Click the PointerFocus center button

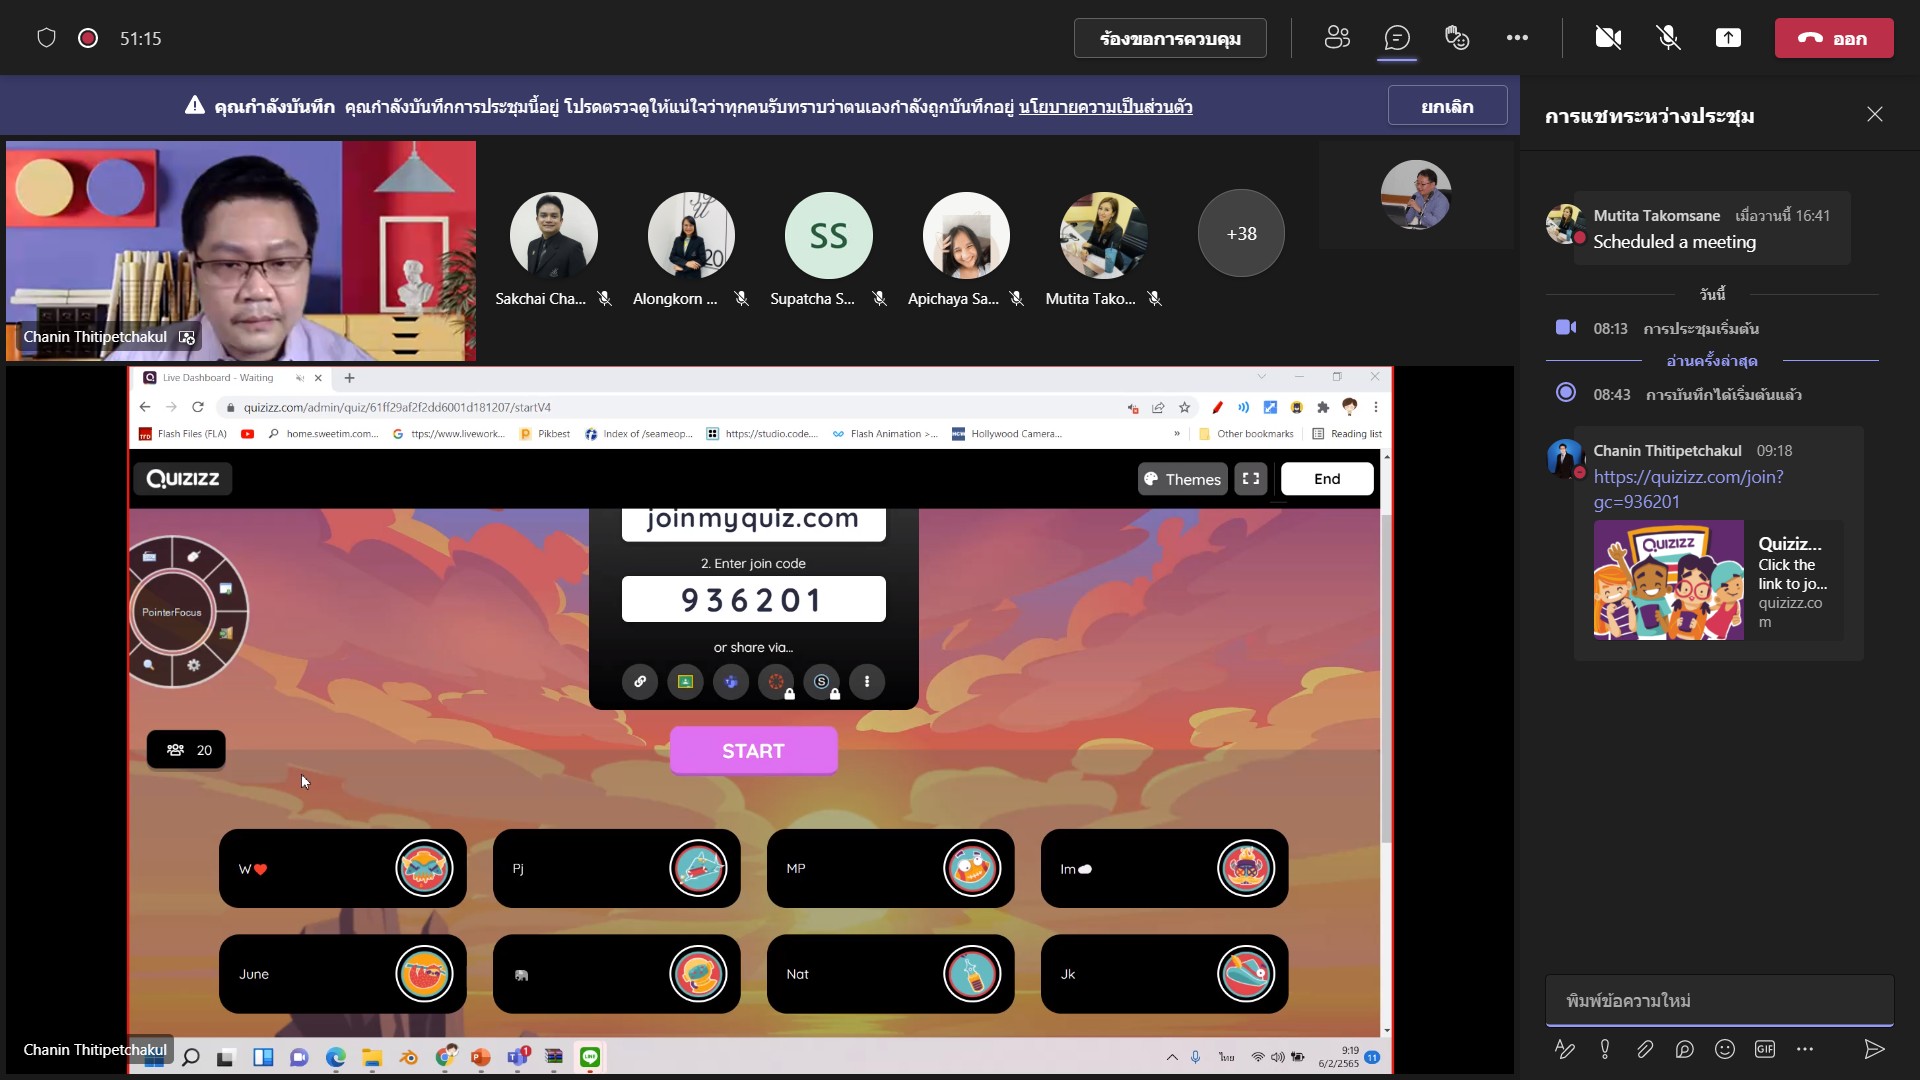(172, 612)
